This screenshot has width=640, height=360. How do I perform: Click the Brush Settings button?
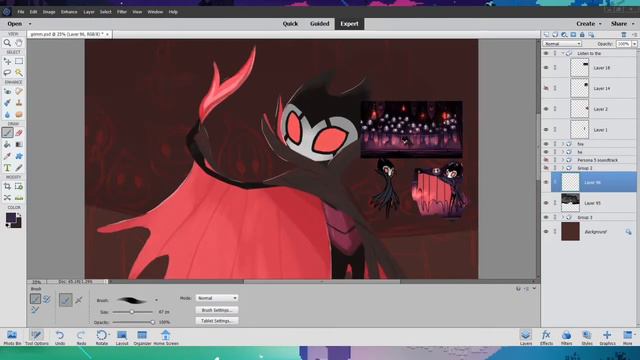point(217,310)
